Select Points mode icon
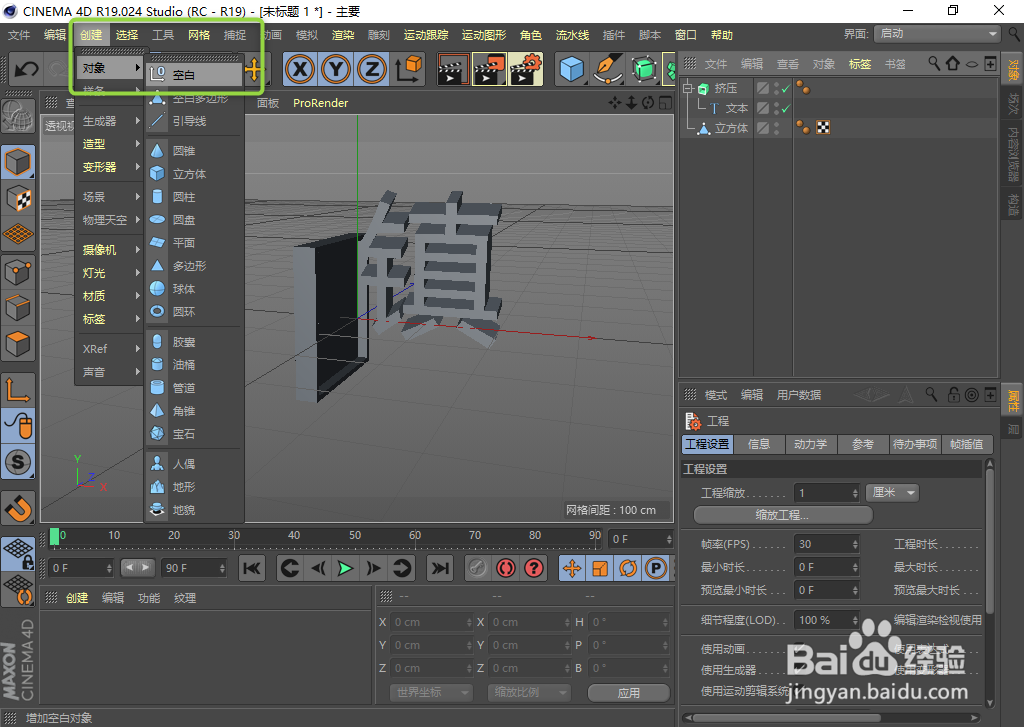 click(18, 271)
